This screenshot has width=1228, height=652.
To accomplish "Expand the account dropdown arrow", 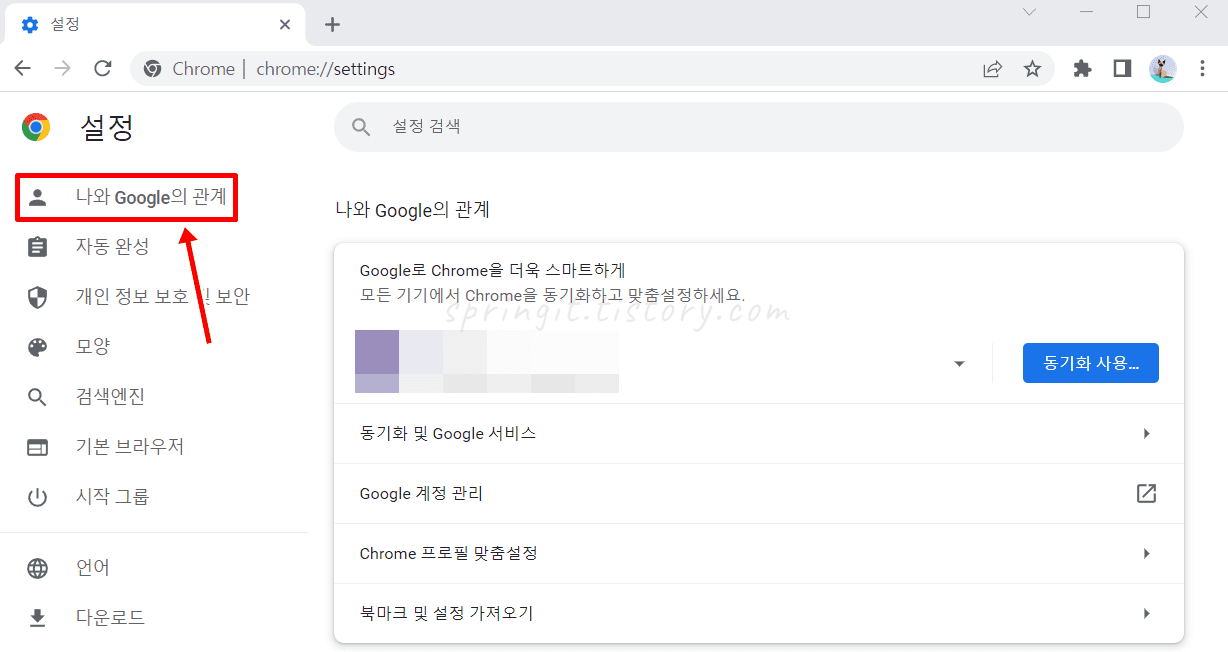I will click(x=959, y=363).
